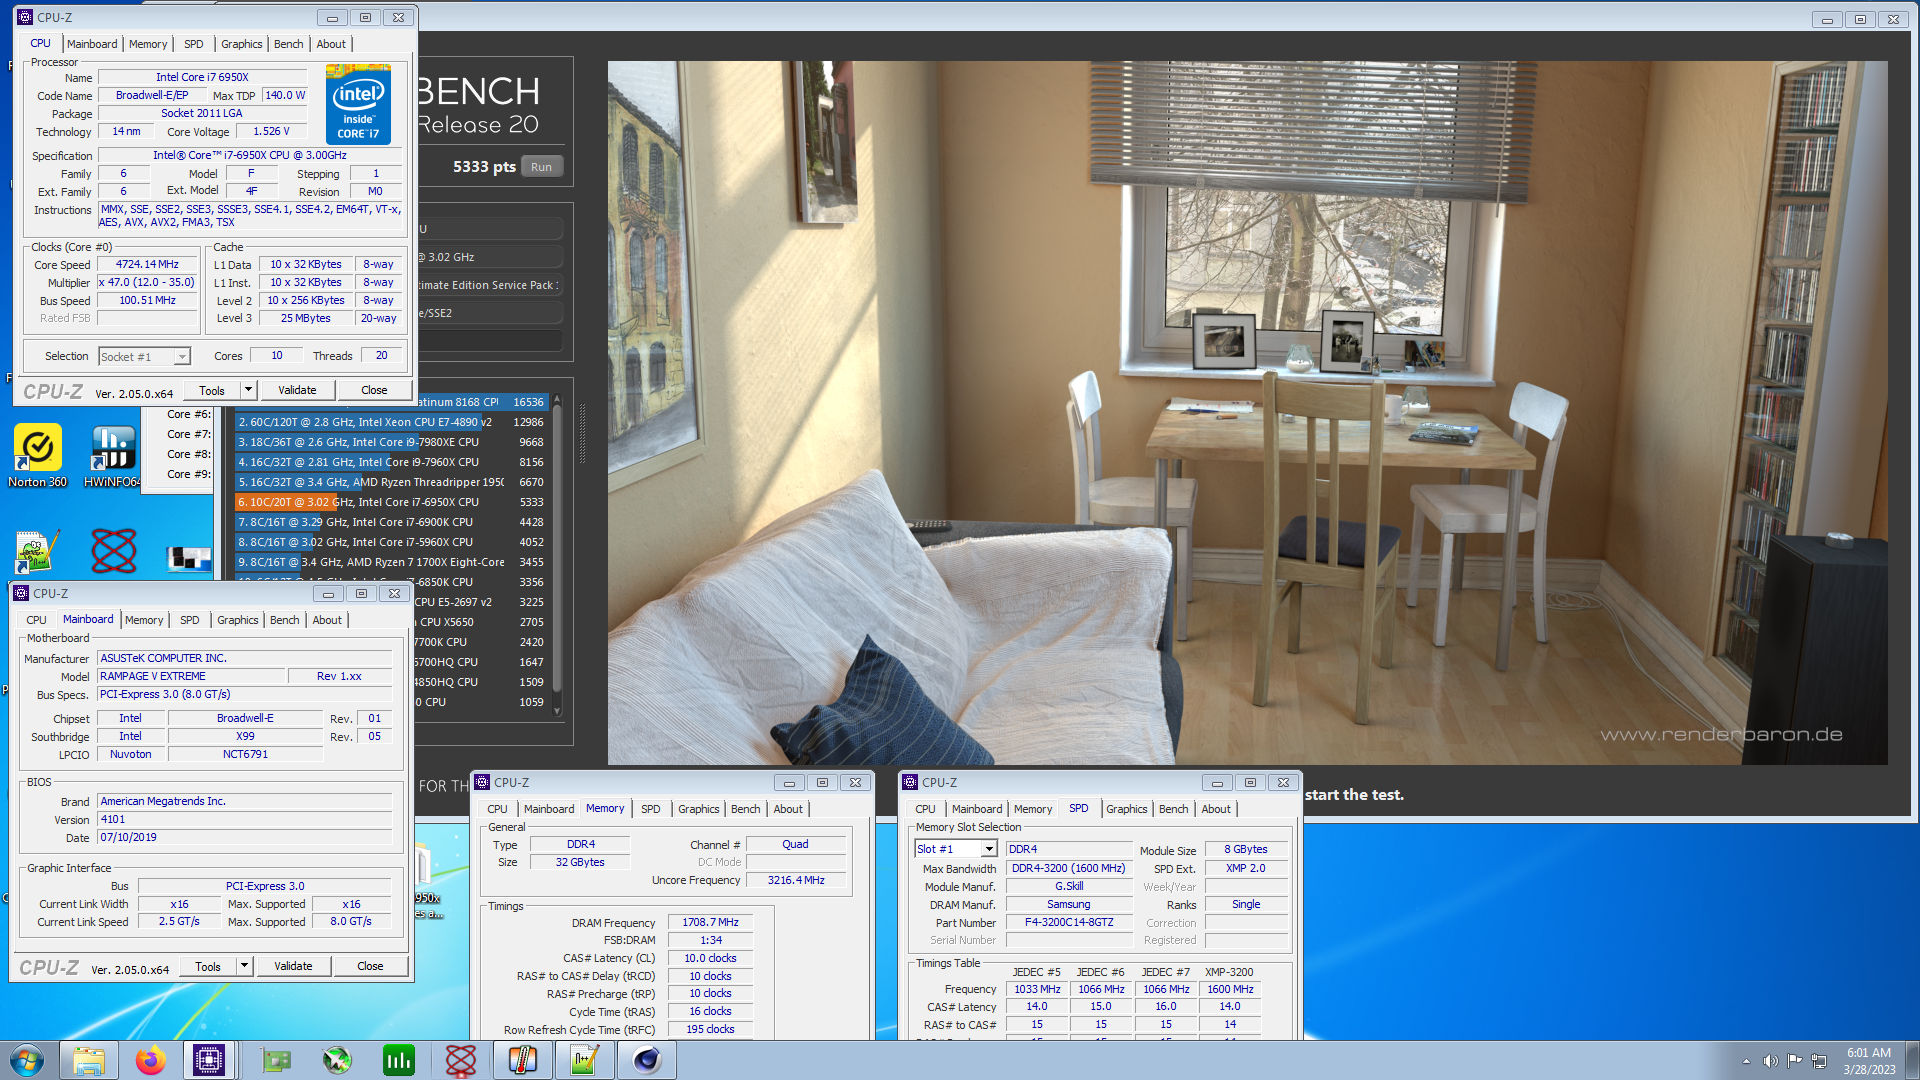1920x1080 pixels.
Task: Open the taskbar clock showing 6:01 AM
Action: [x=1869, y=1060]
